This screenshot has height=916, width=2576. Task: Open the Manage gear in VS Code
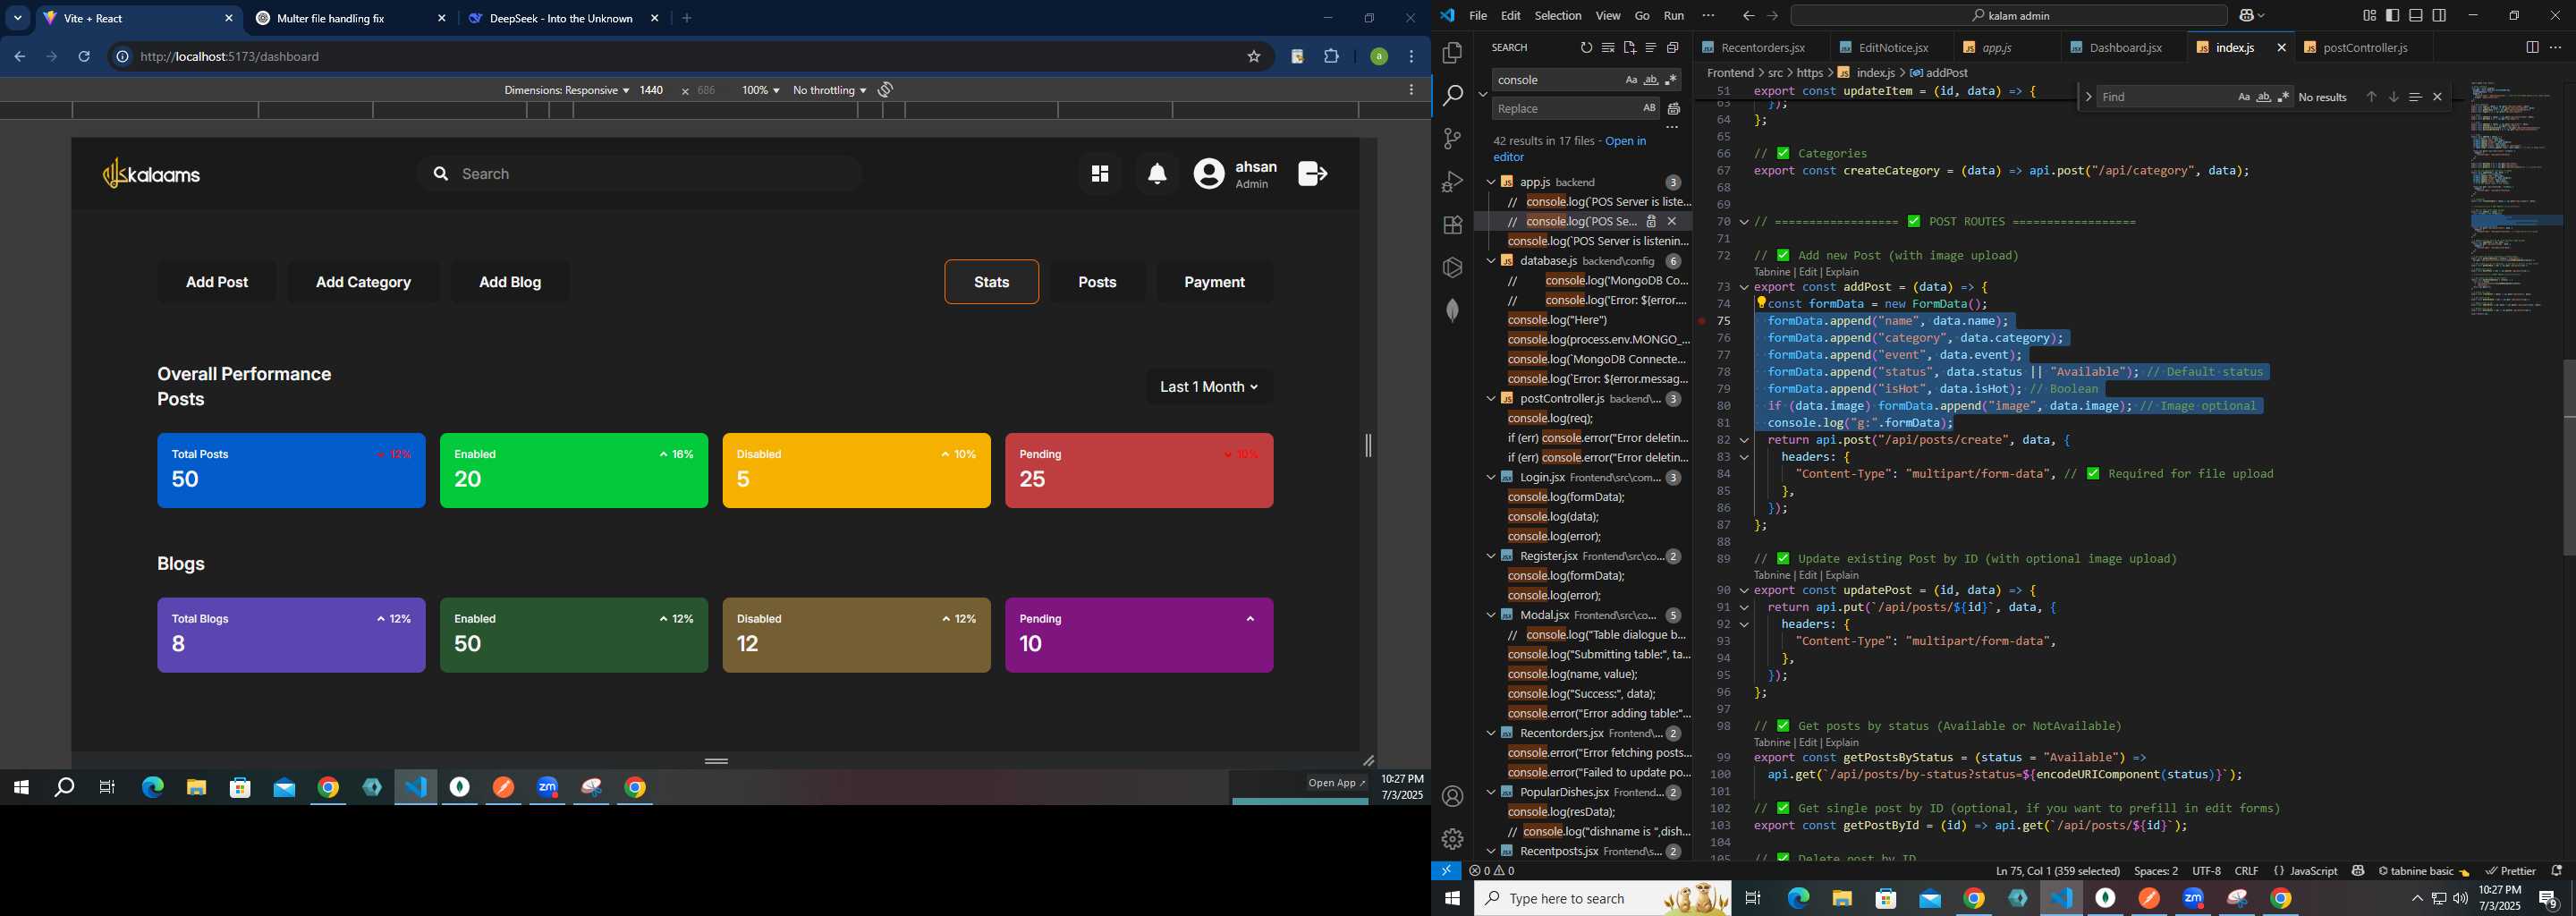[x=1452, y=839]
